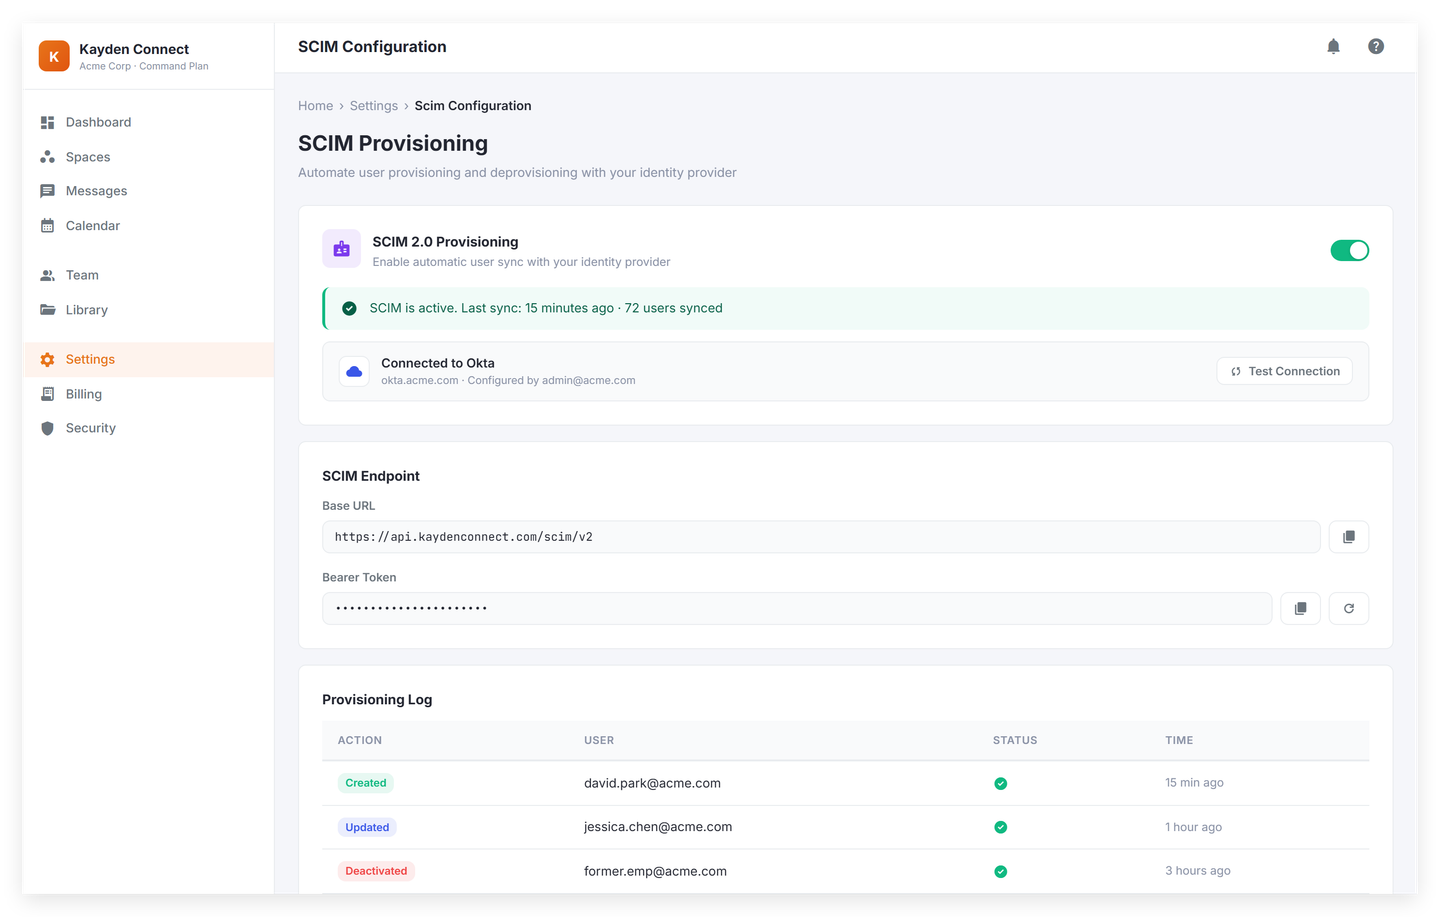Click the Scim Configuration breadcrumb

(473, 106)
